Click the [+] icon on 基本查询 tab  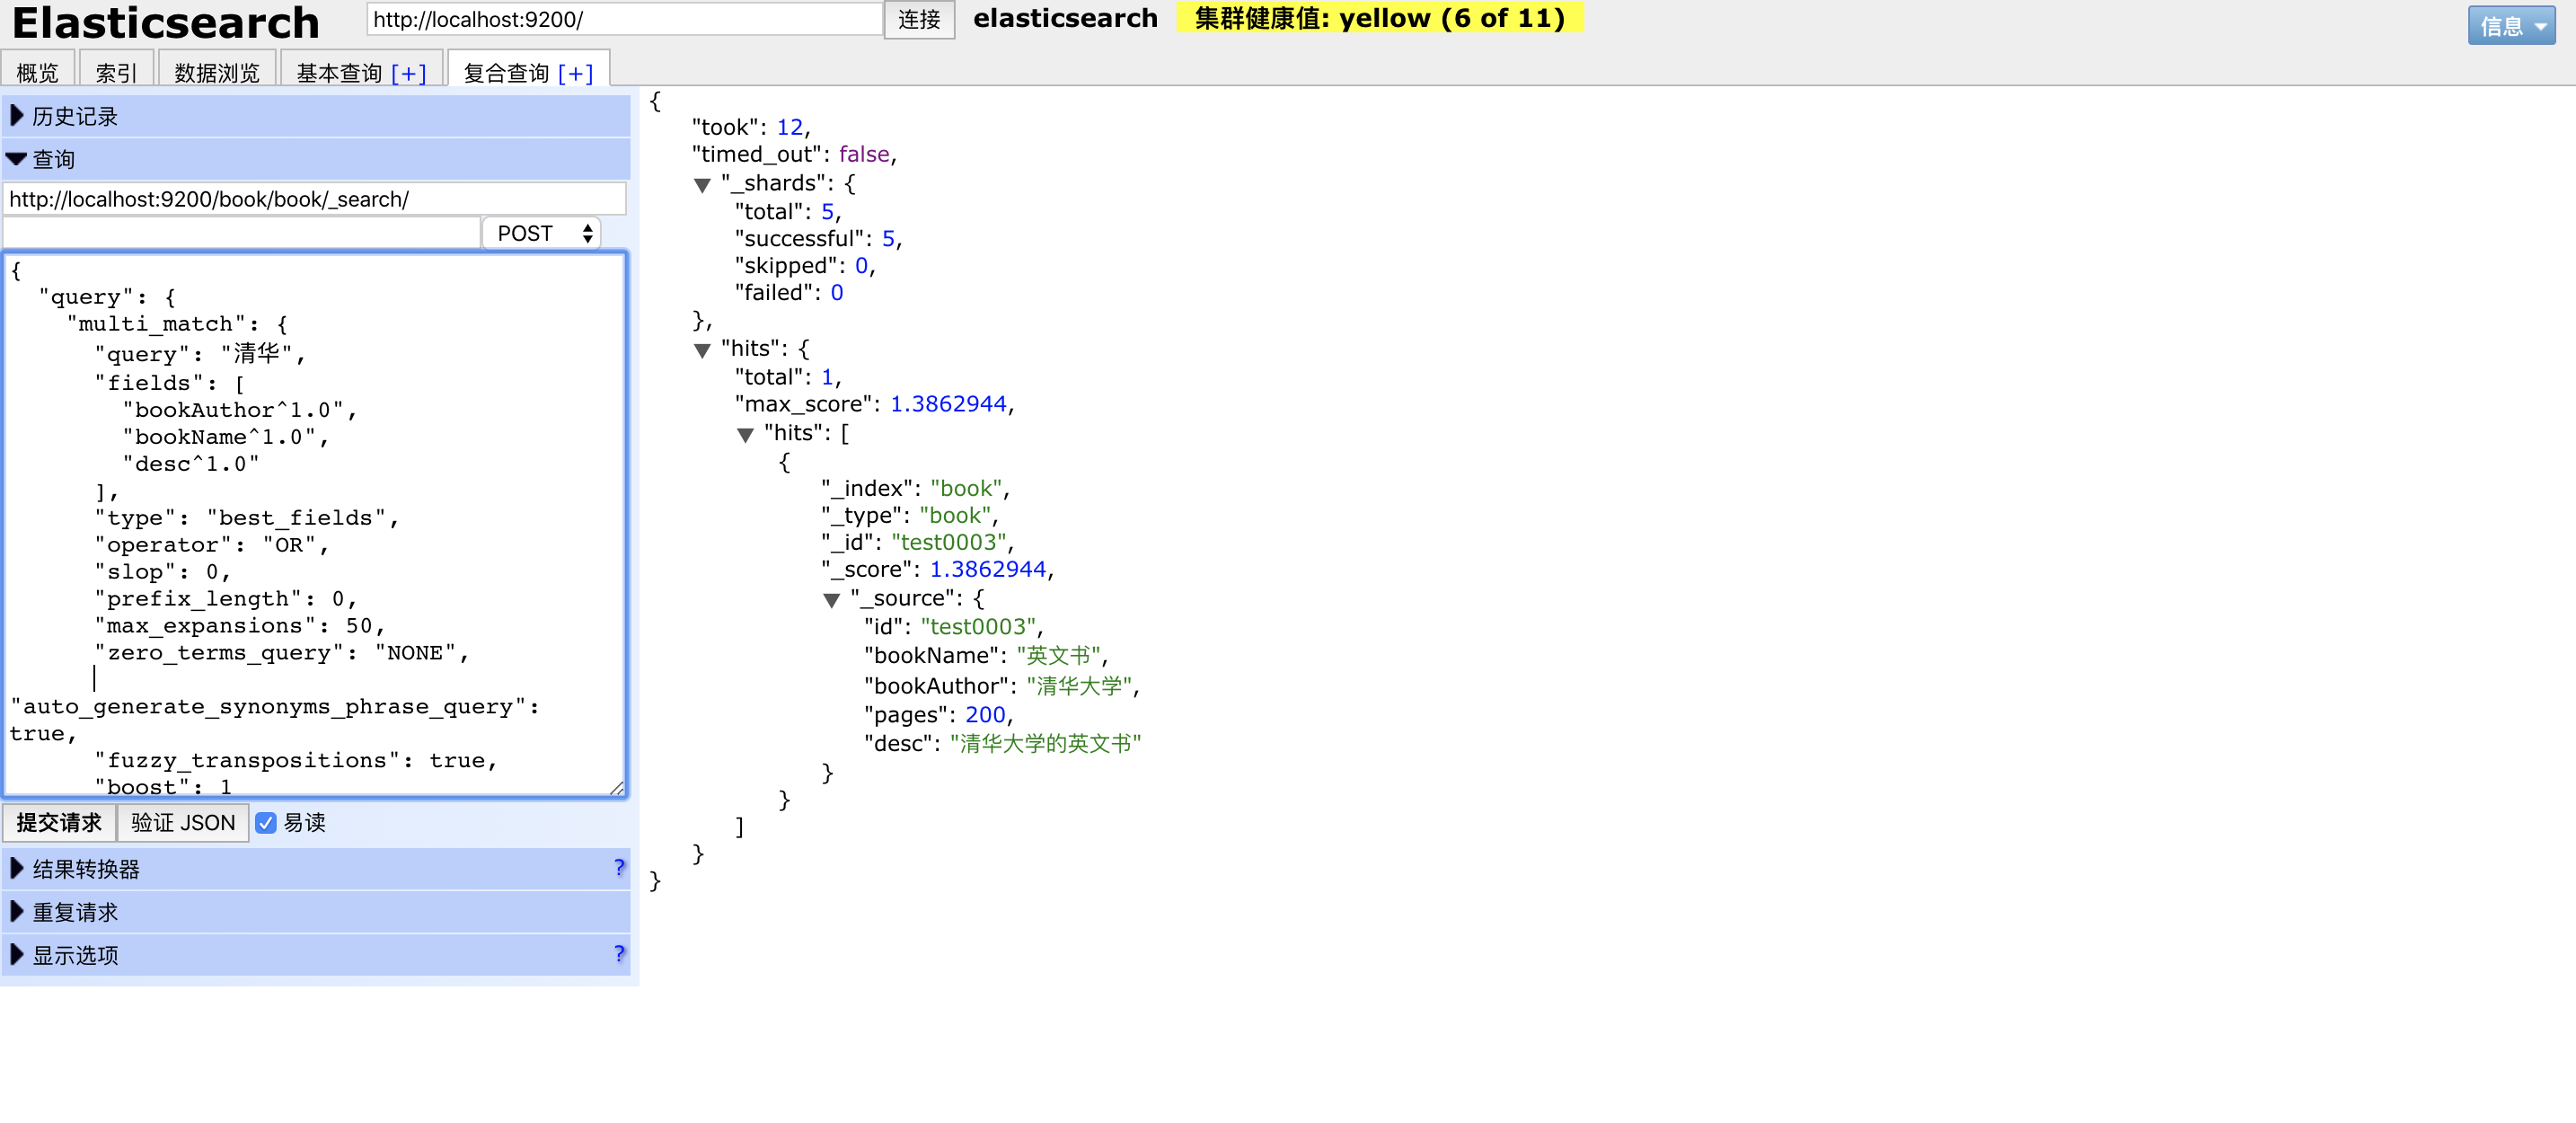coord(408,73)
